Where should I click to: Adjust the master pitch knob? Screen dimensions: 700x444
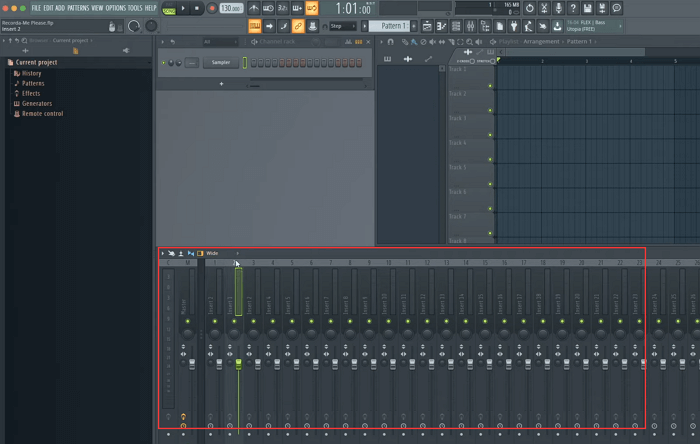[151, 26]
